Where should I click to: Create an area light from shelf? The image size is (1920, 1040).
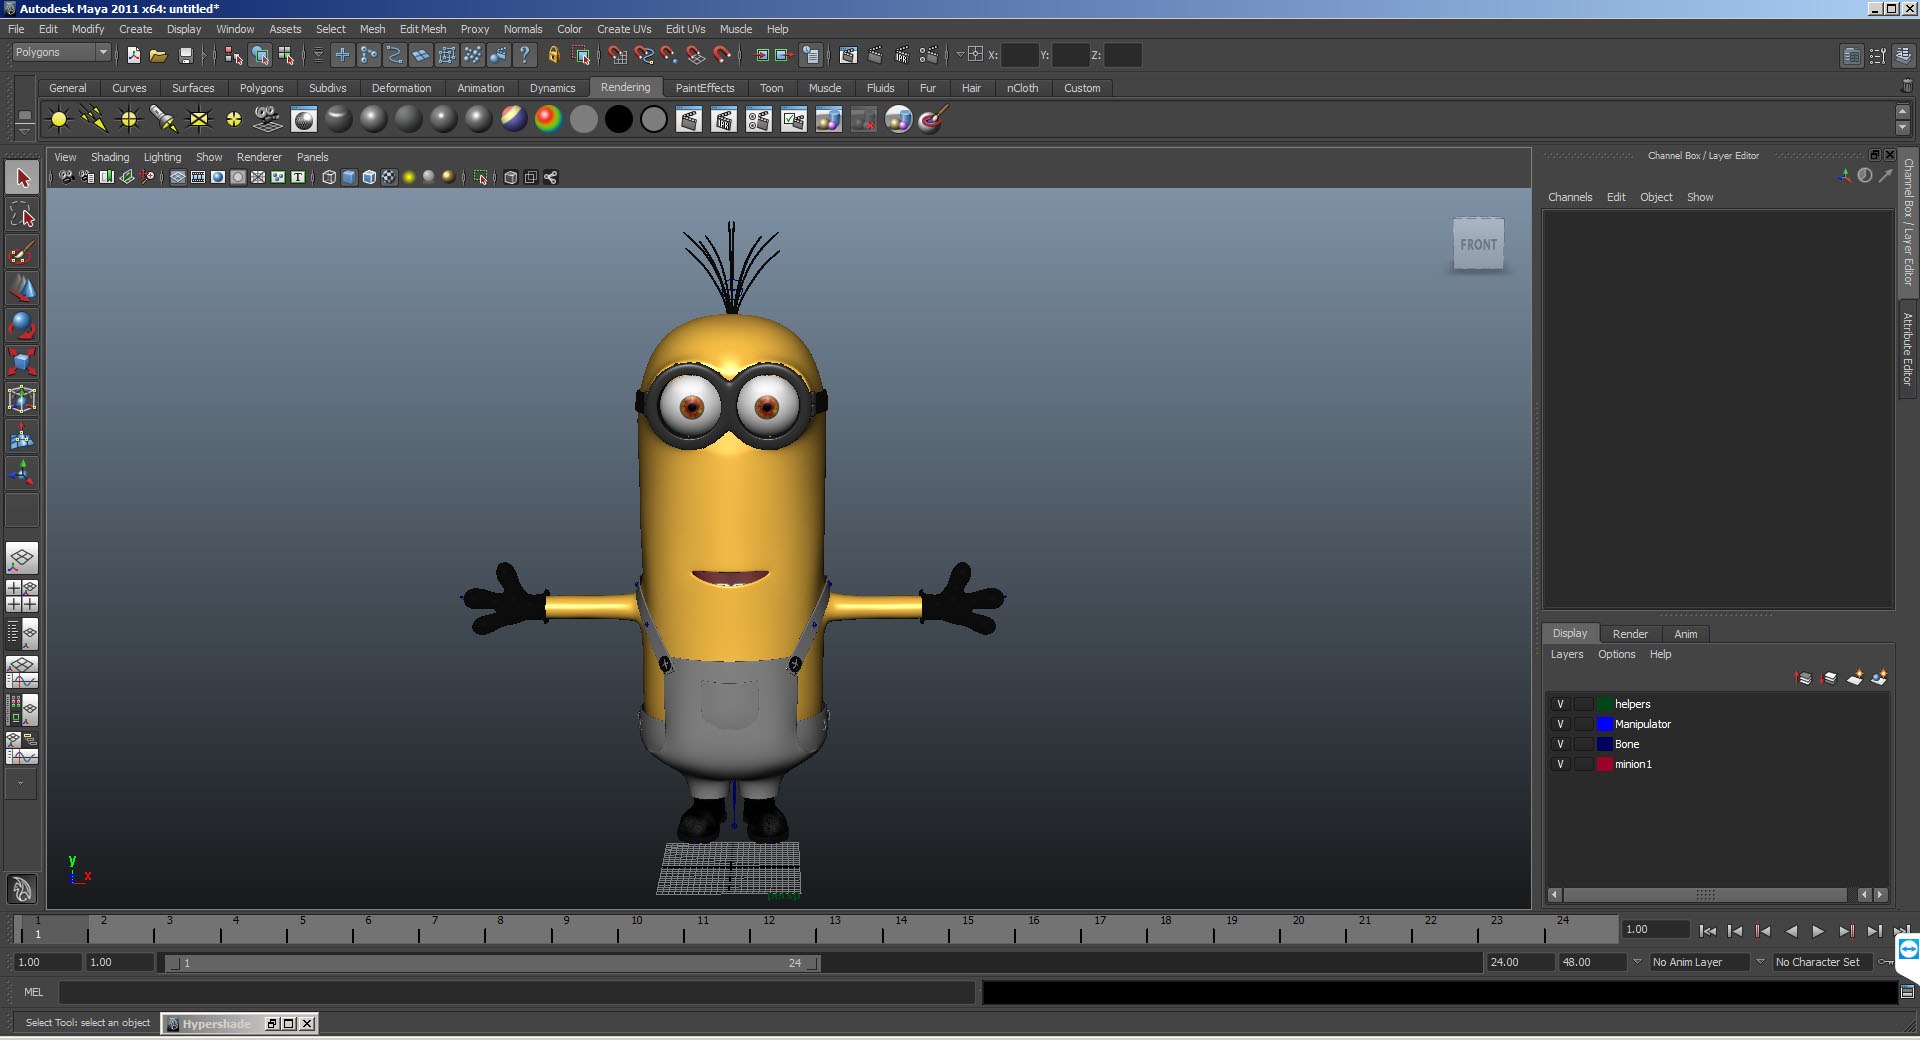point(199,120)
